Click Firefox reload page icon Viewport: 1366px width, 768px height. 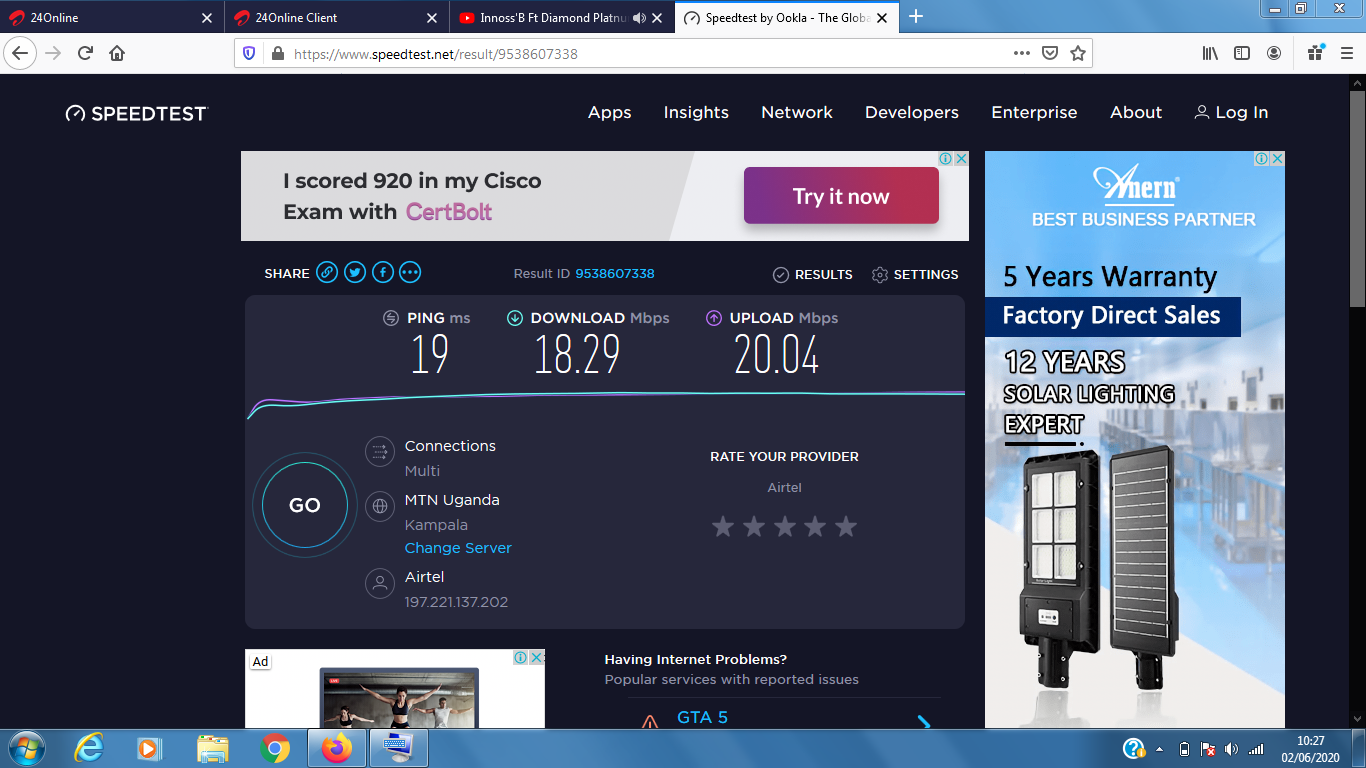pos(86,54)
